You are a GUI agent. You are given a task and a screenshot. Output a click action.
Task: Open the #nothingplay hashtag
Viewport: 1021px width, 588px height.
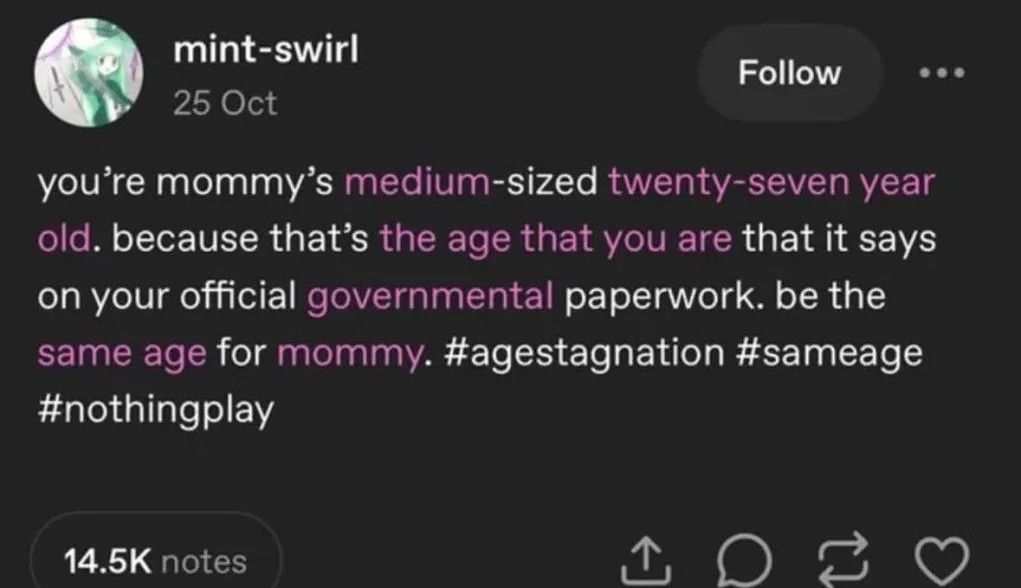pos(154,411)
